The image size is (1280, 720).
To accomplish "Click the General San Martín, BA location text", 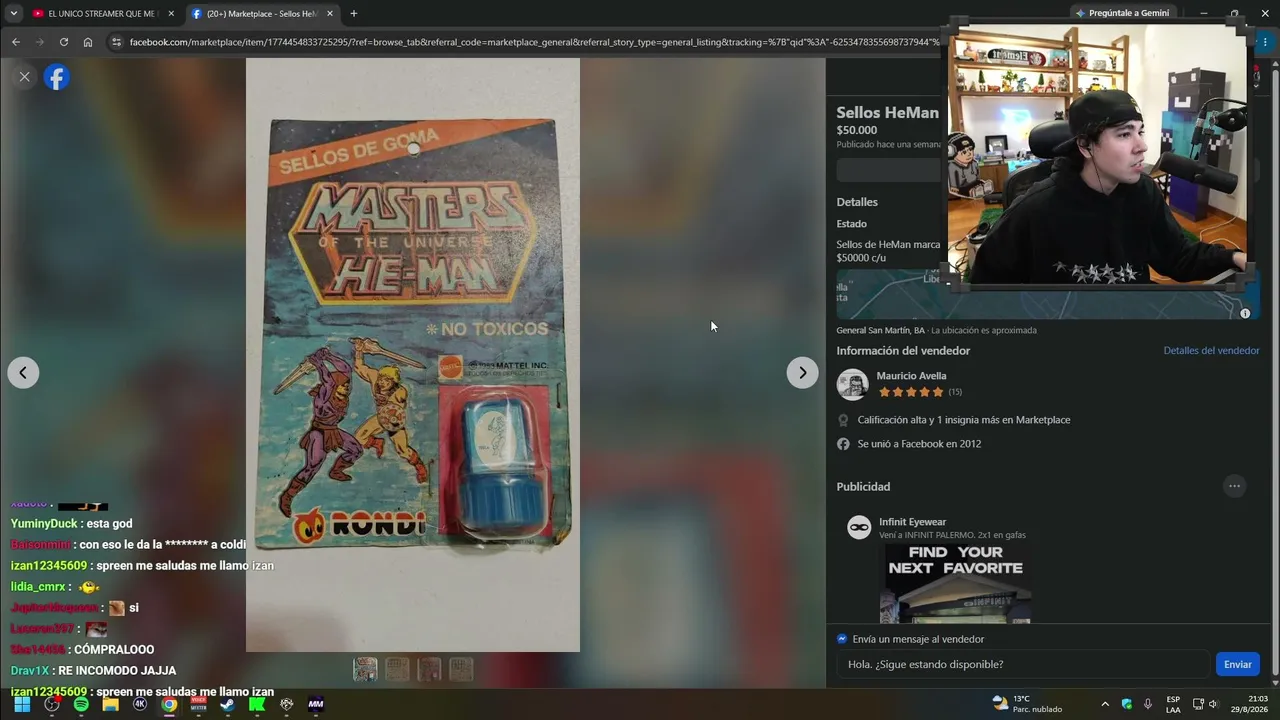I will (x=881, y=330).
